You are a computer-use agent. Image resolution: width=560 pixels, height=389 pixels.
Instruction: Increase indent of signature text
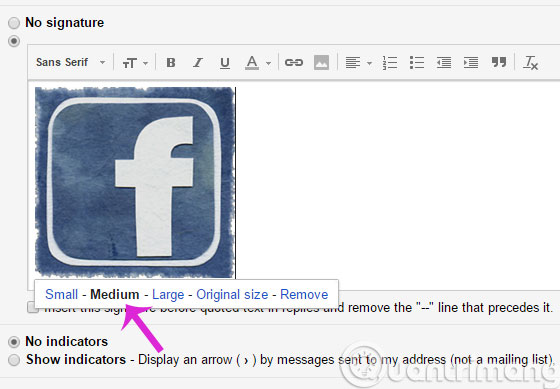471,63
